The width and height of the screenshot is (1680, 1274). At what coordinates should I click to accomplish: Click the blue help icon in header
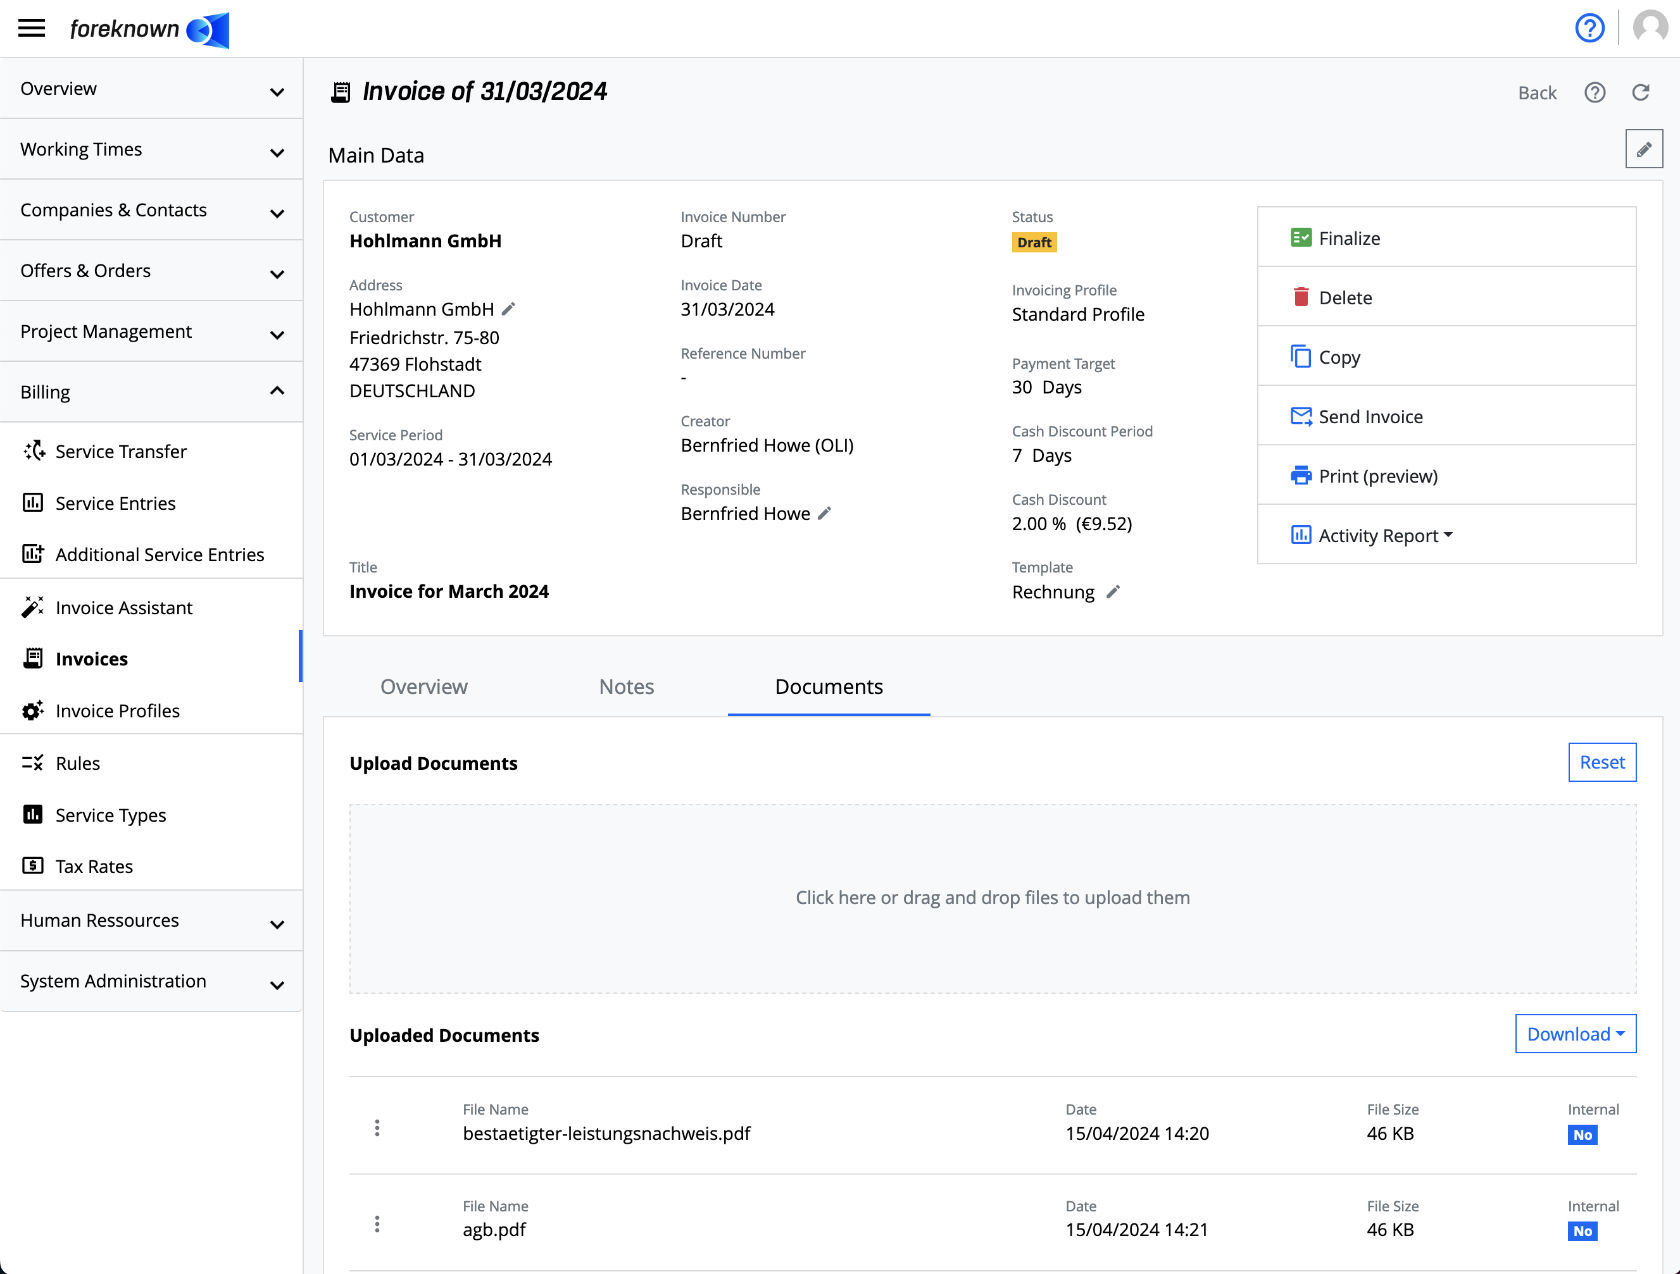tap(1589, 28)
